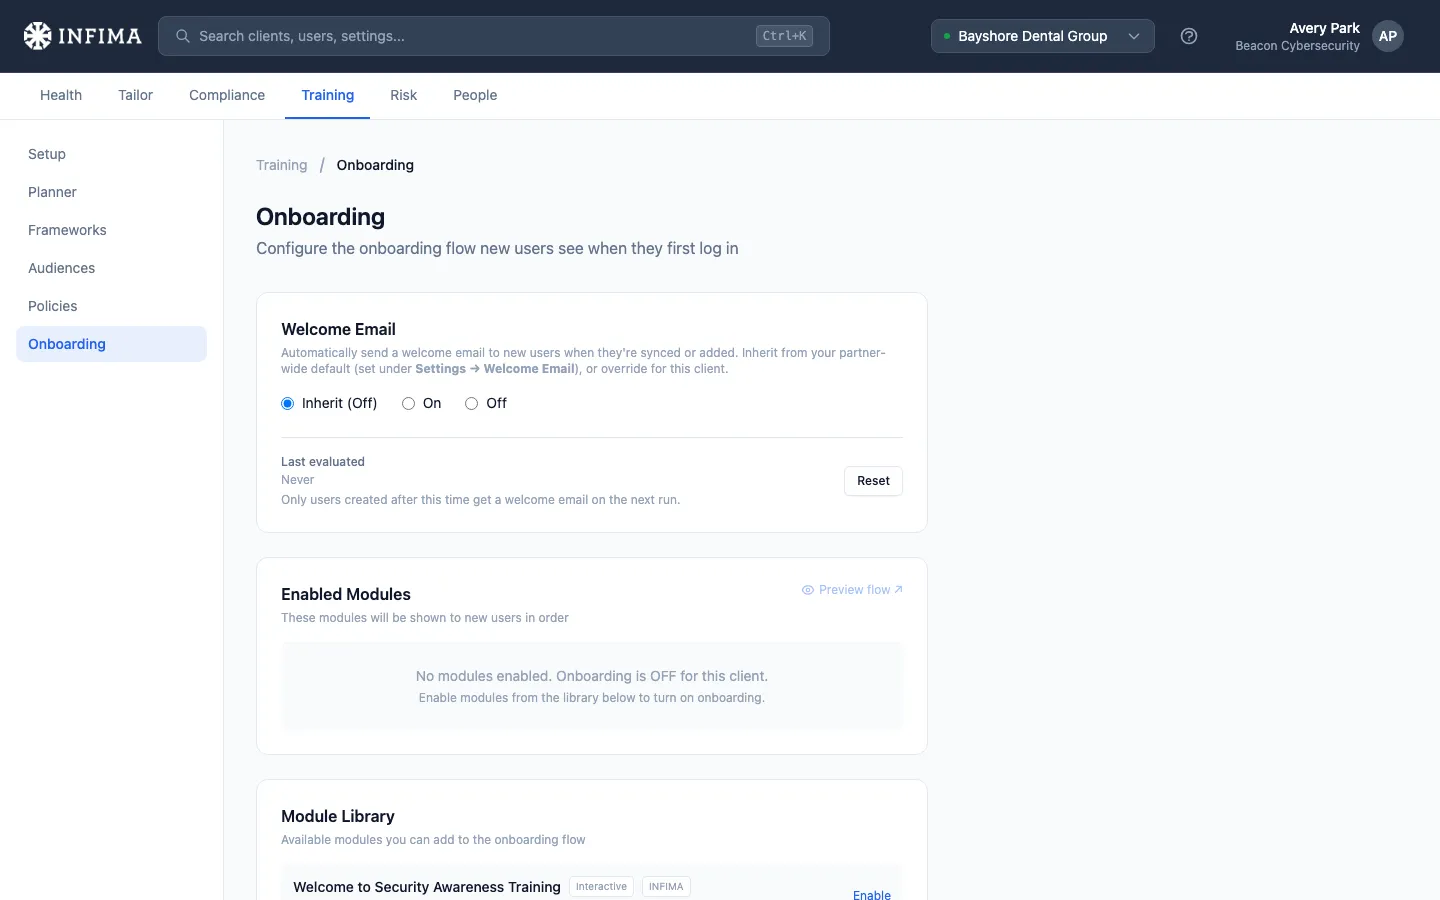The image size is (1440, 900).
Task: Click the Onboarding breadcrumb text
Action: [375, 165]
